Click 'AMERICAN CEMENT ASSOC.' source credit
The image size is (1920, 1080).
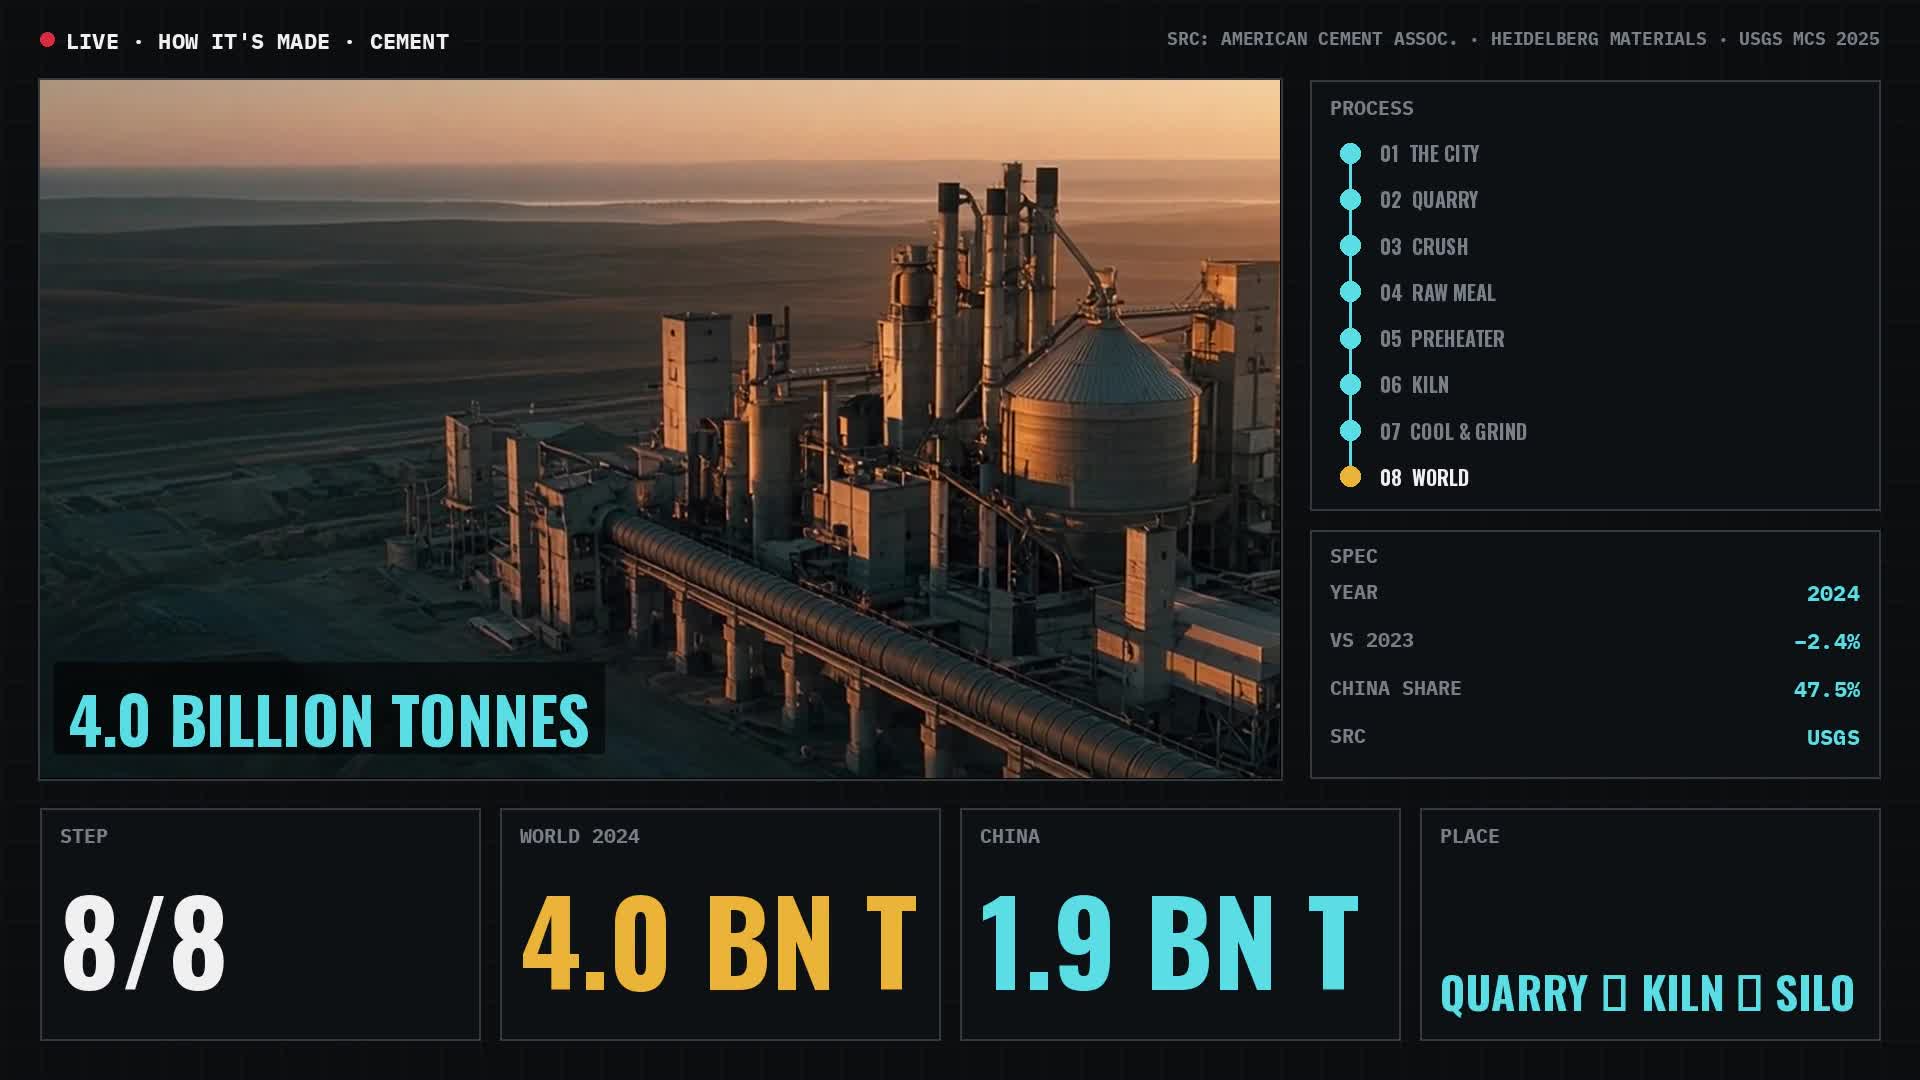[x=1339, y=39]
